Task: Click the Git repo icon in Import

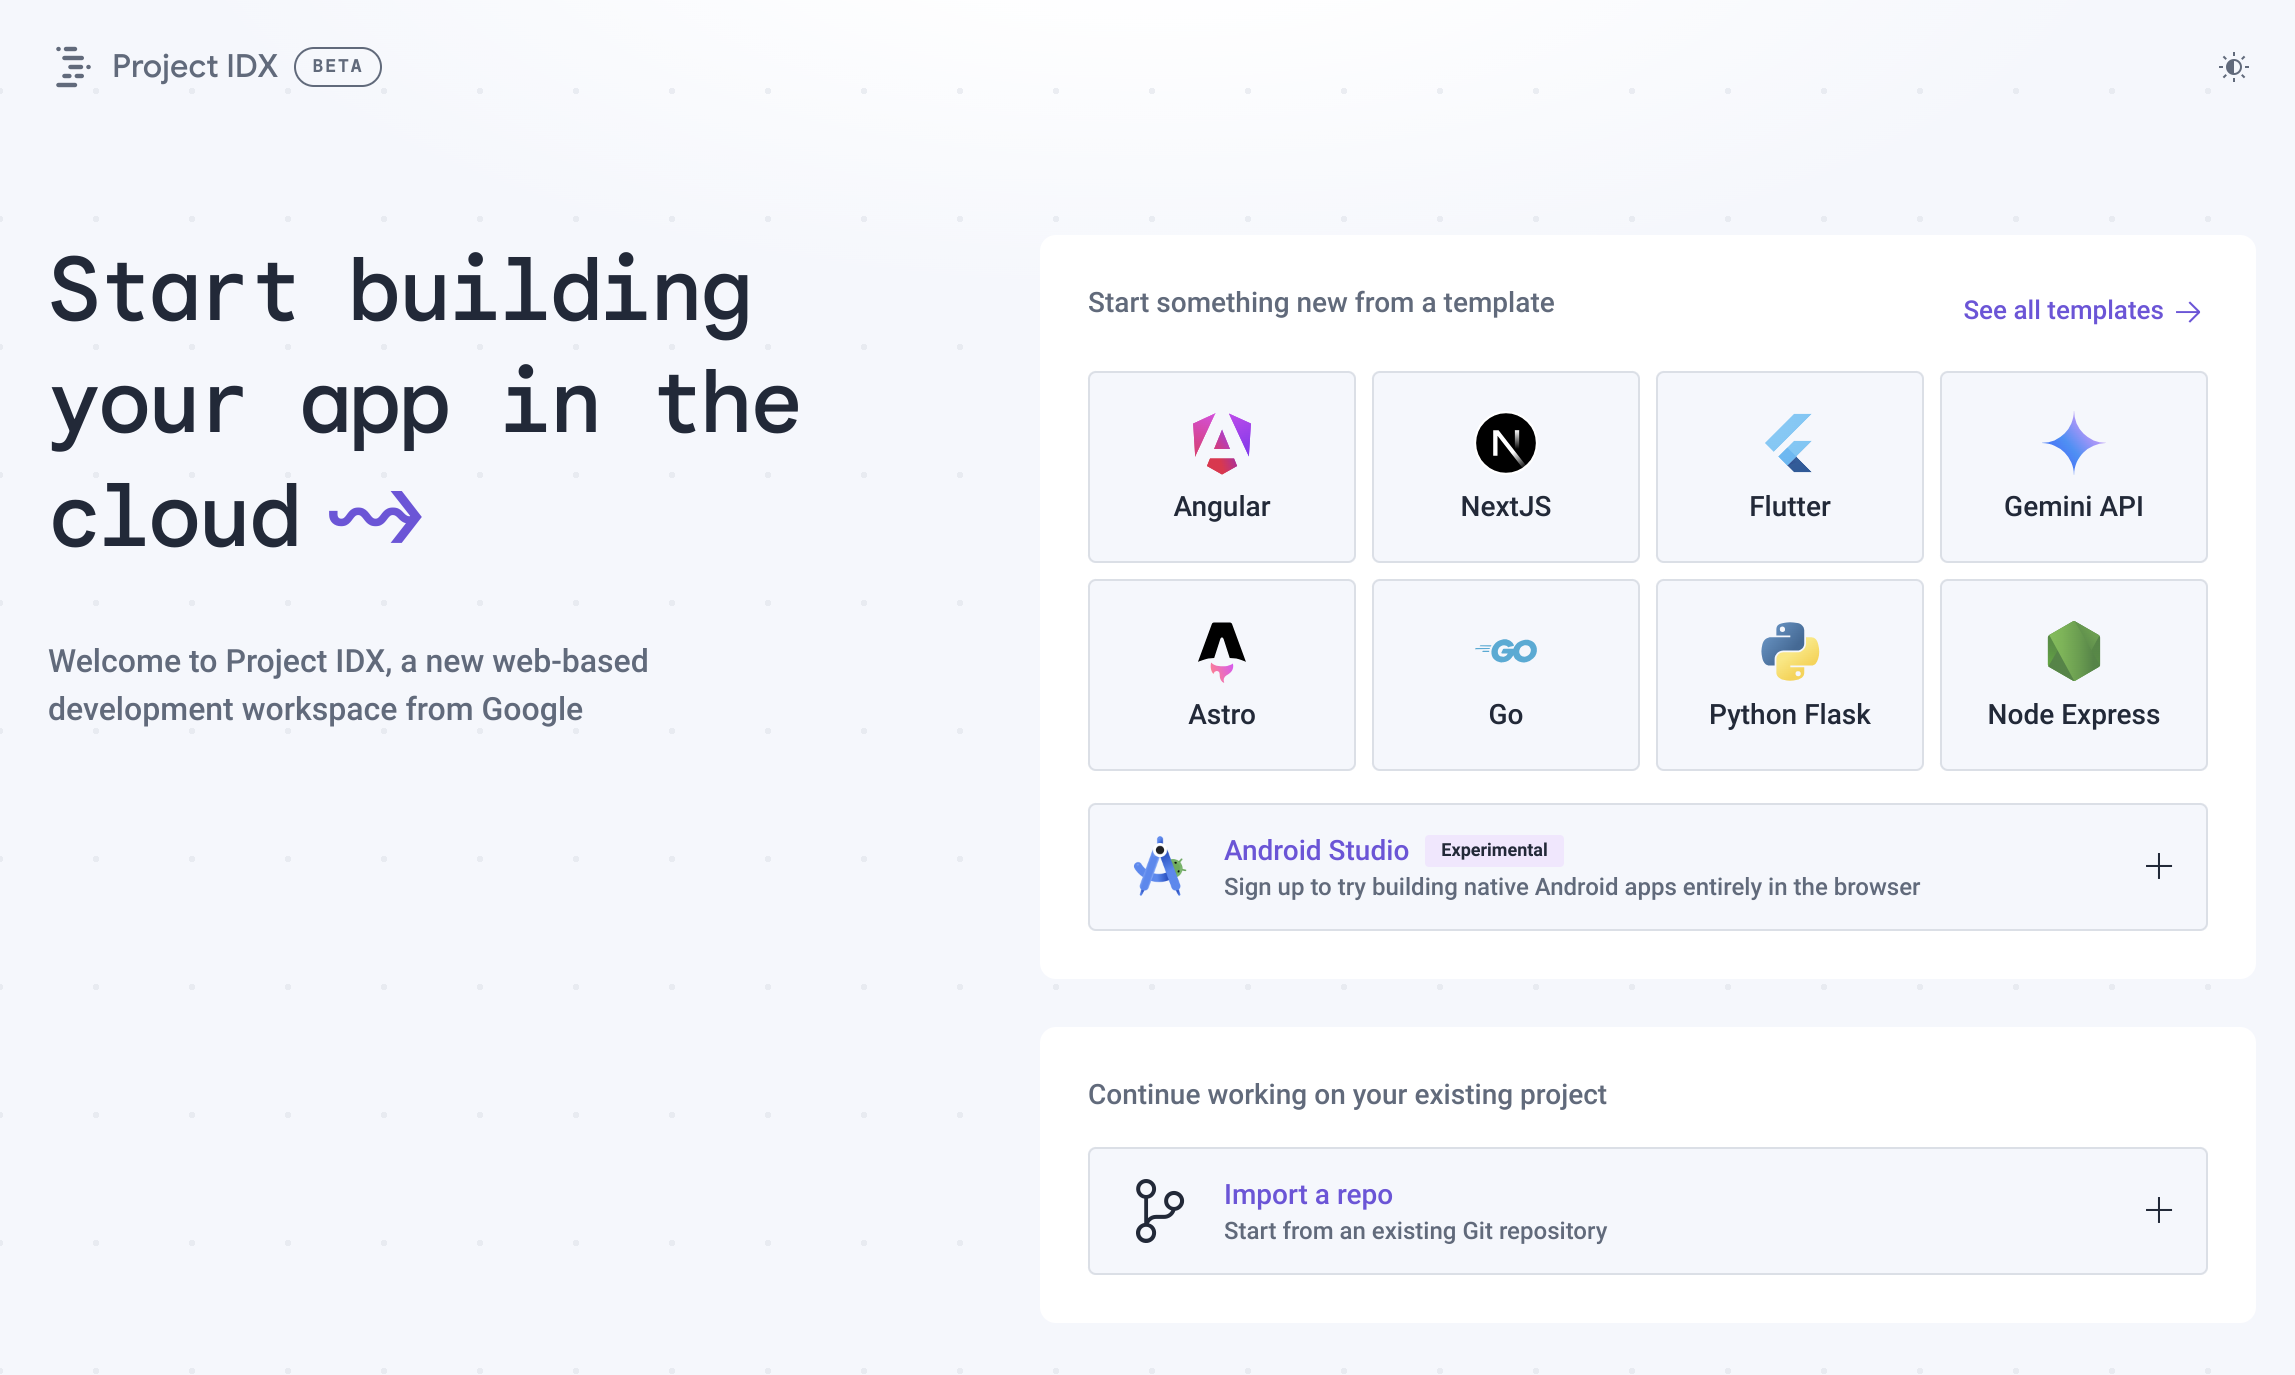Action: [1157, 1211]
